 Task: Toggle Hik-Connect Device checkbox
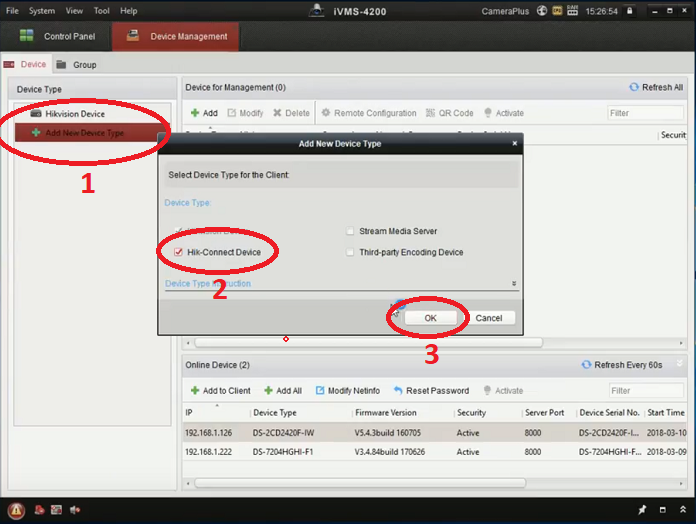(178, 252)
